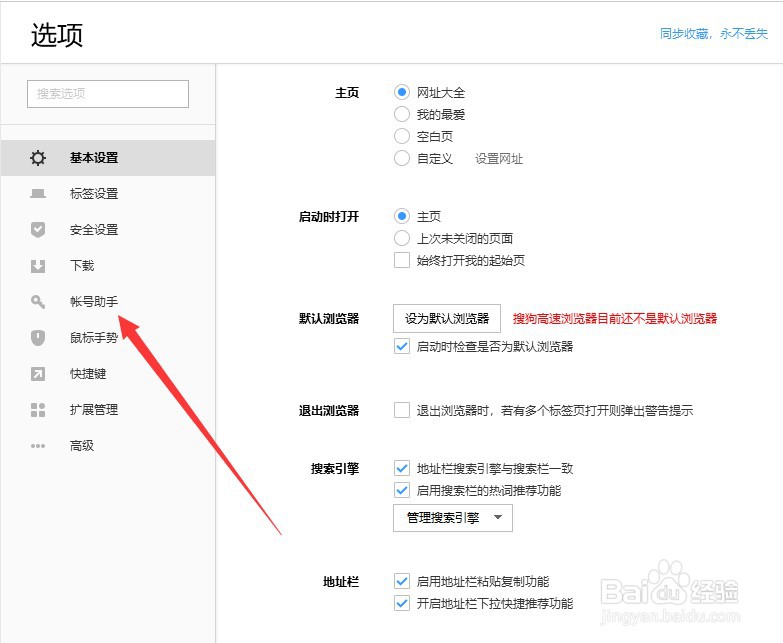
Task: Open 帐号助手 settings
Action: coord(108,302)
